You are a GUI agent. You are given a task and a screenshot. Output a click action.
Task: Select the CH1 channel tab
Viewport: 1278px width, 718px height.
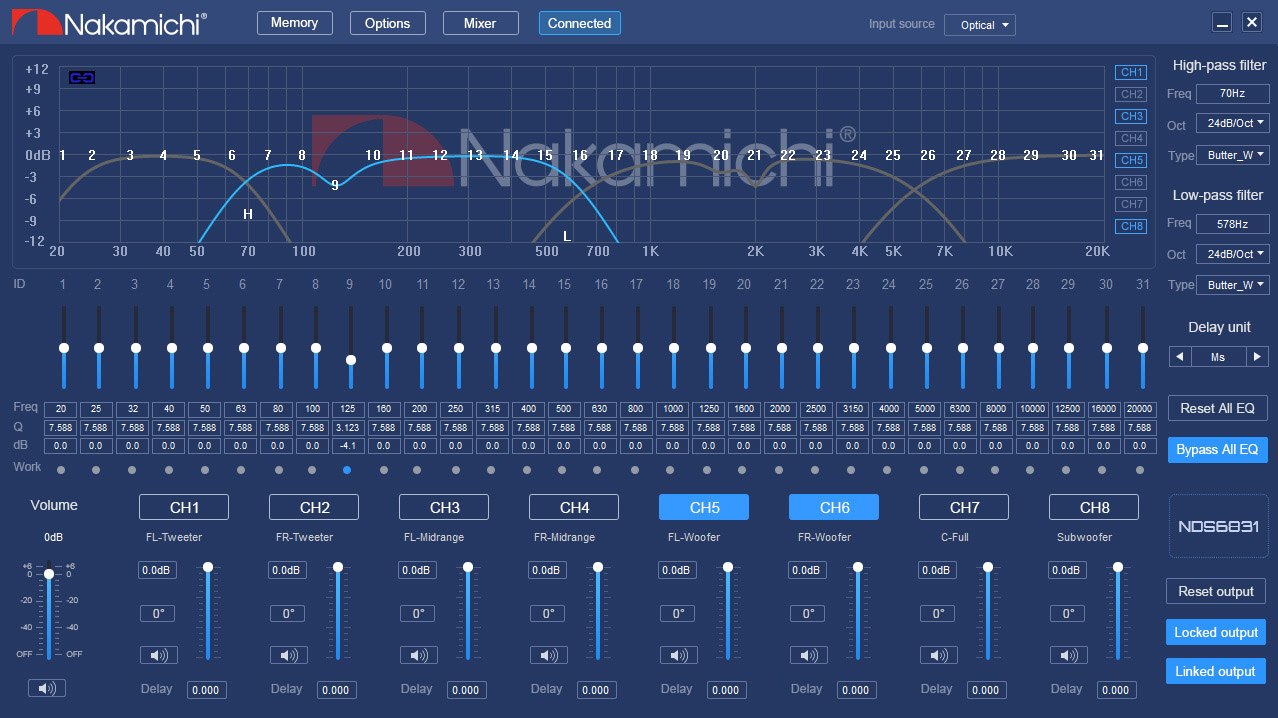pos(184,507)
